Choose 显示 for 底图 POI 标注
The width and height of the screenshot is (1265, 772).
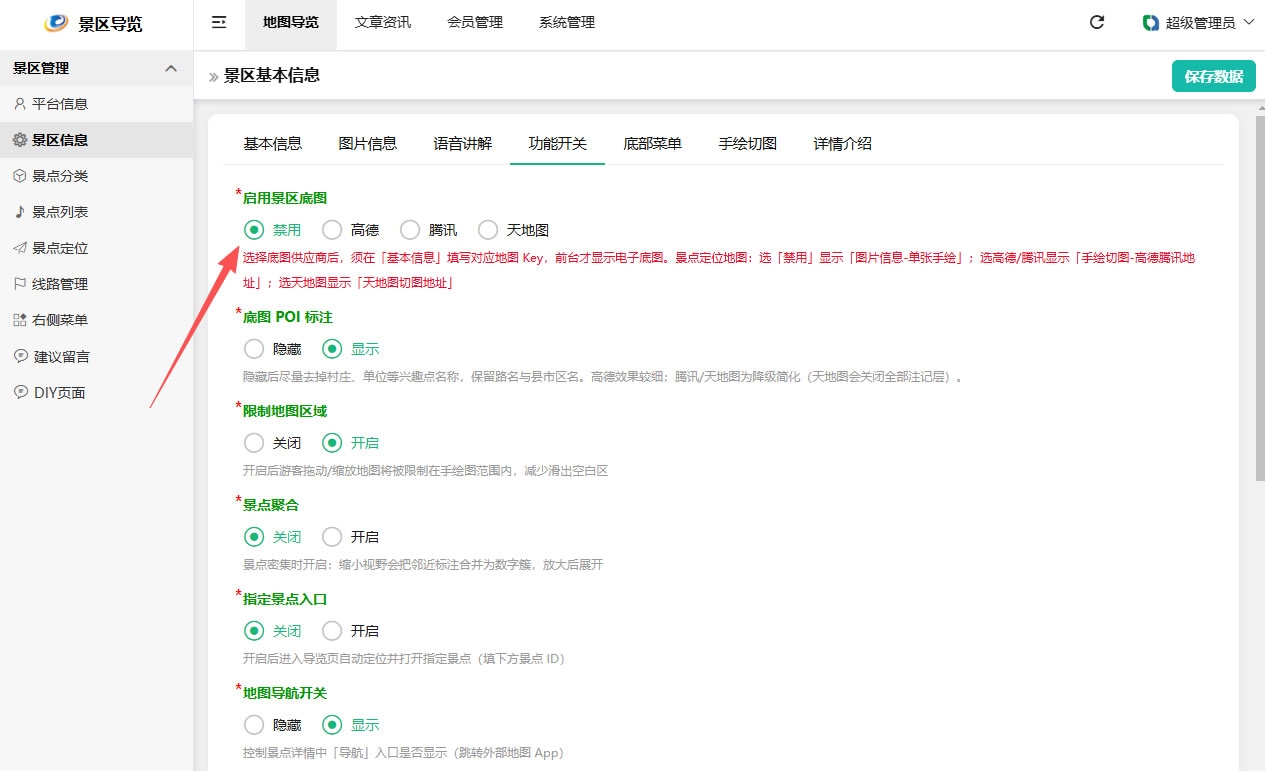click(x=332, y=349)
